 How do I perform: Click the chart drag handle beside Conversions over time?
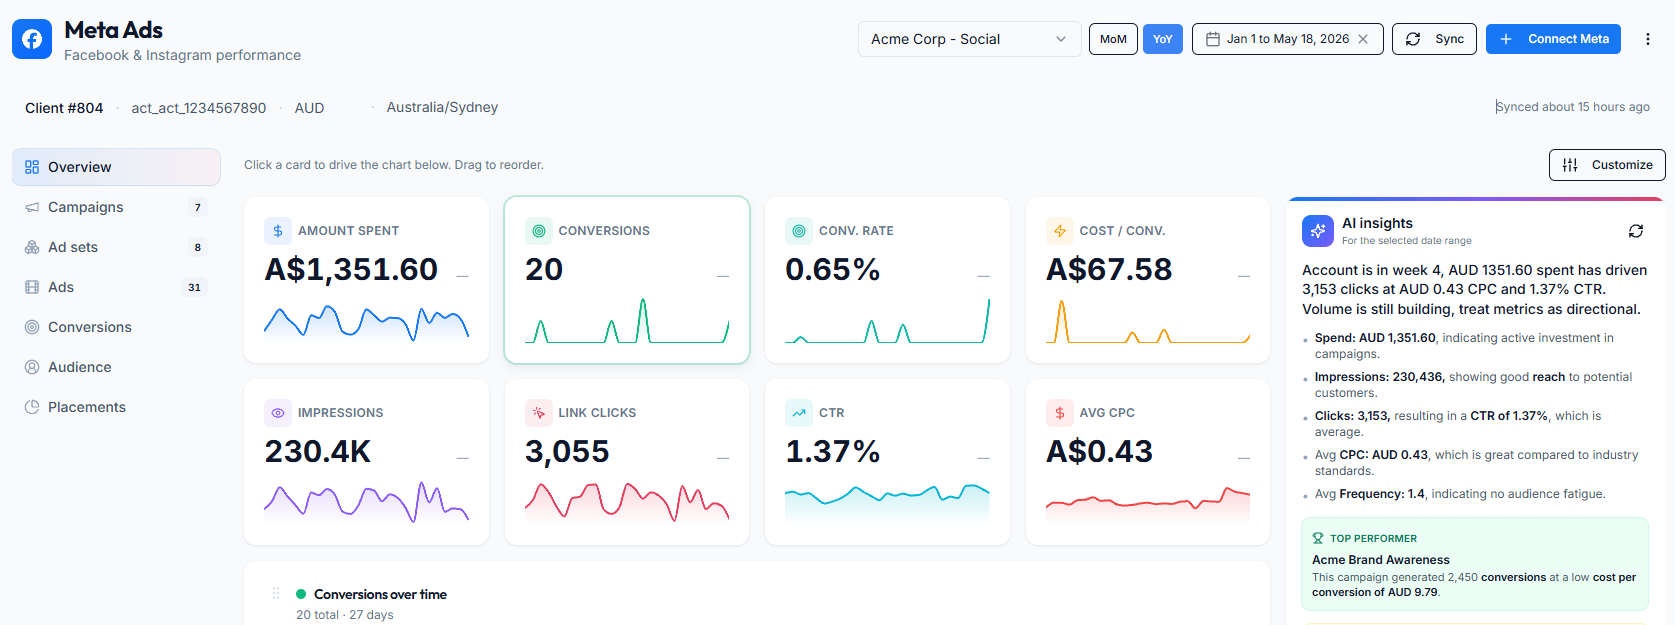276,594
